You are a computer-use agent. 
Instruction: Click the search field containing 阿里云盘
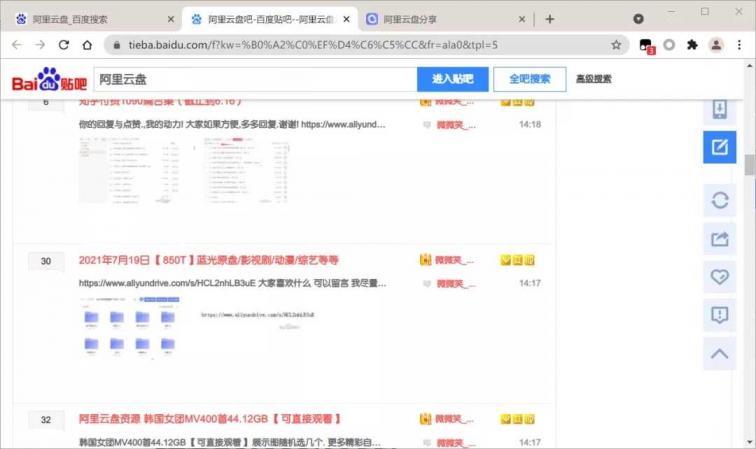(x=256, y=79)
